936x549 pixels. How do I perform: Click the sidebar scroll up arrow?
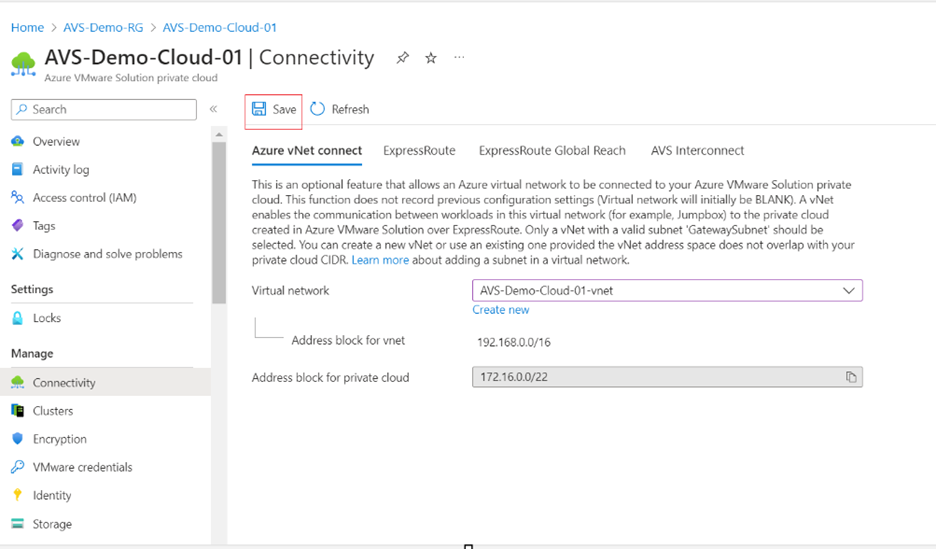click(219, 135)
